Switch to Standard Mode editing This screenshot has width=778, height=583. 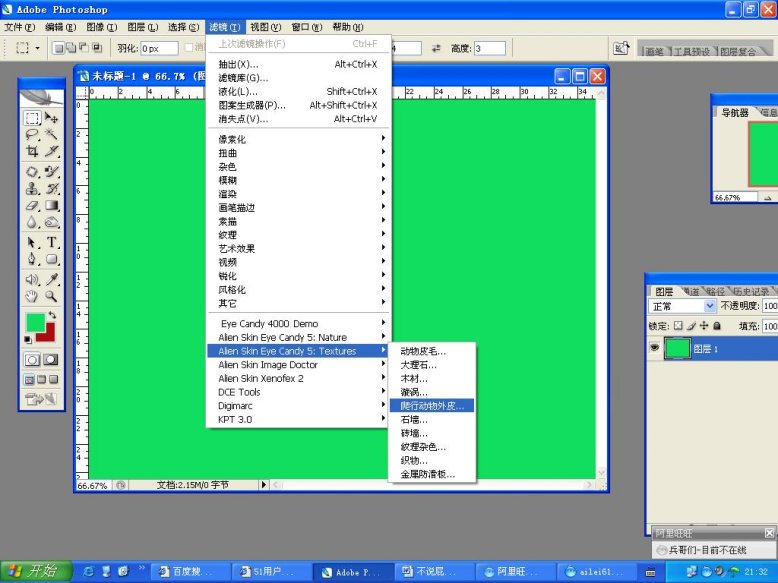32,360
